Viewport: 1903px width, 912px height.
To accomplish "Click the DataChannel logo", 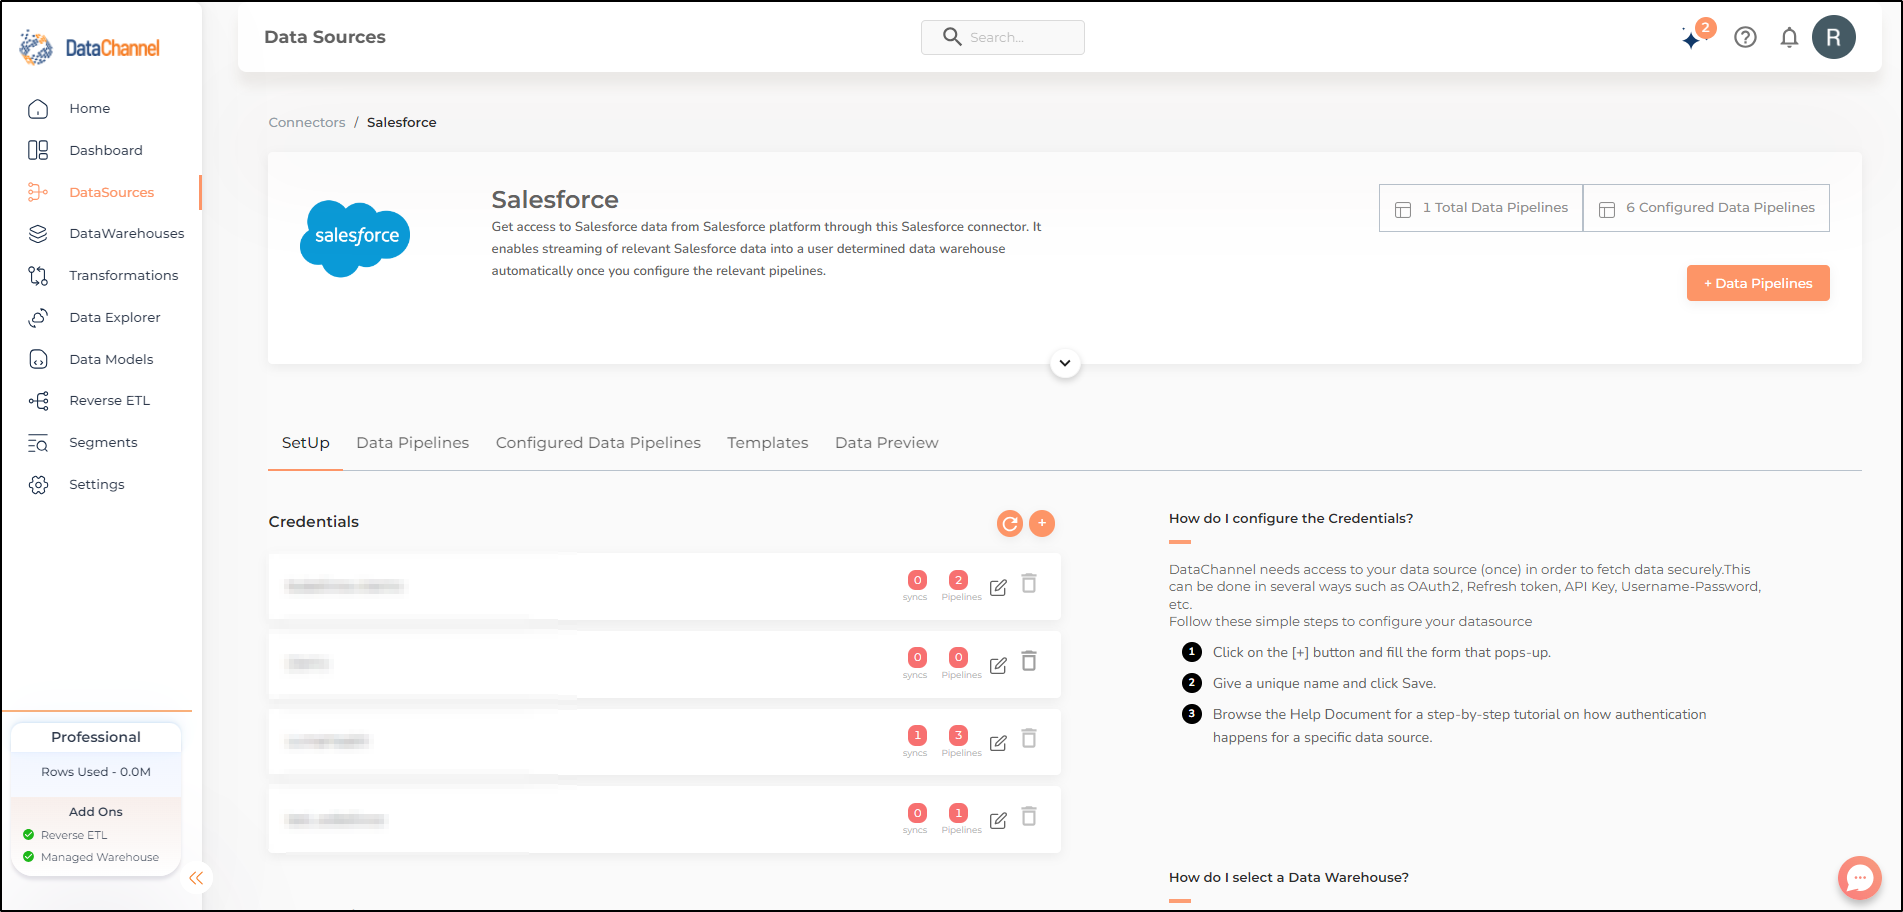I will coord(89,47).
